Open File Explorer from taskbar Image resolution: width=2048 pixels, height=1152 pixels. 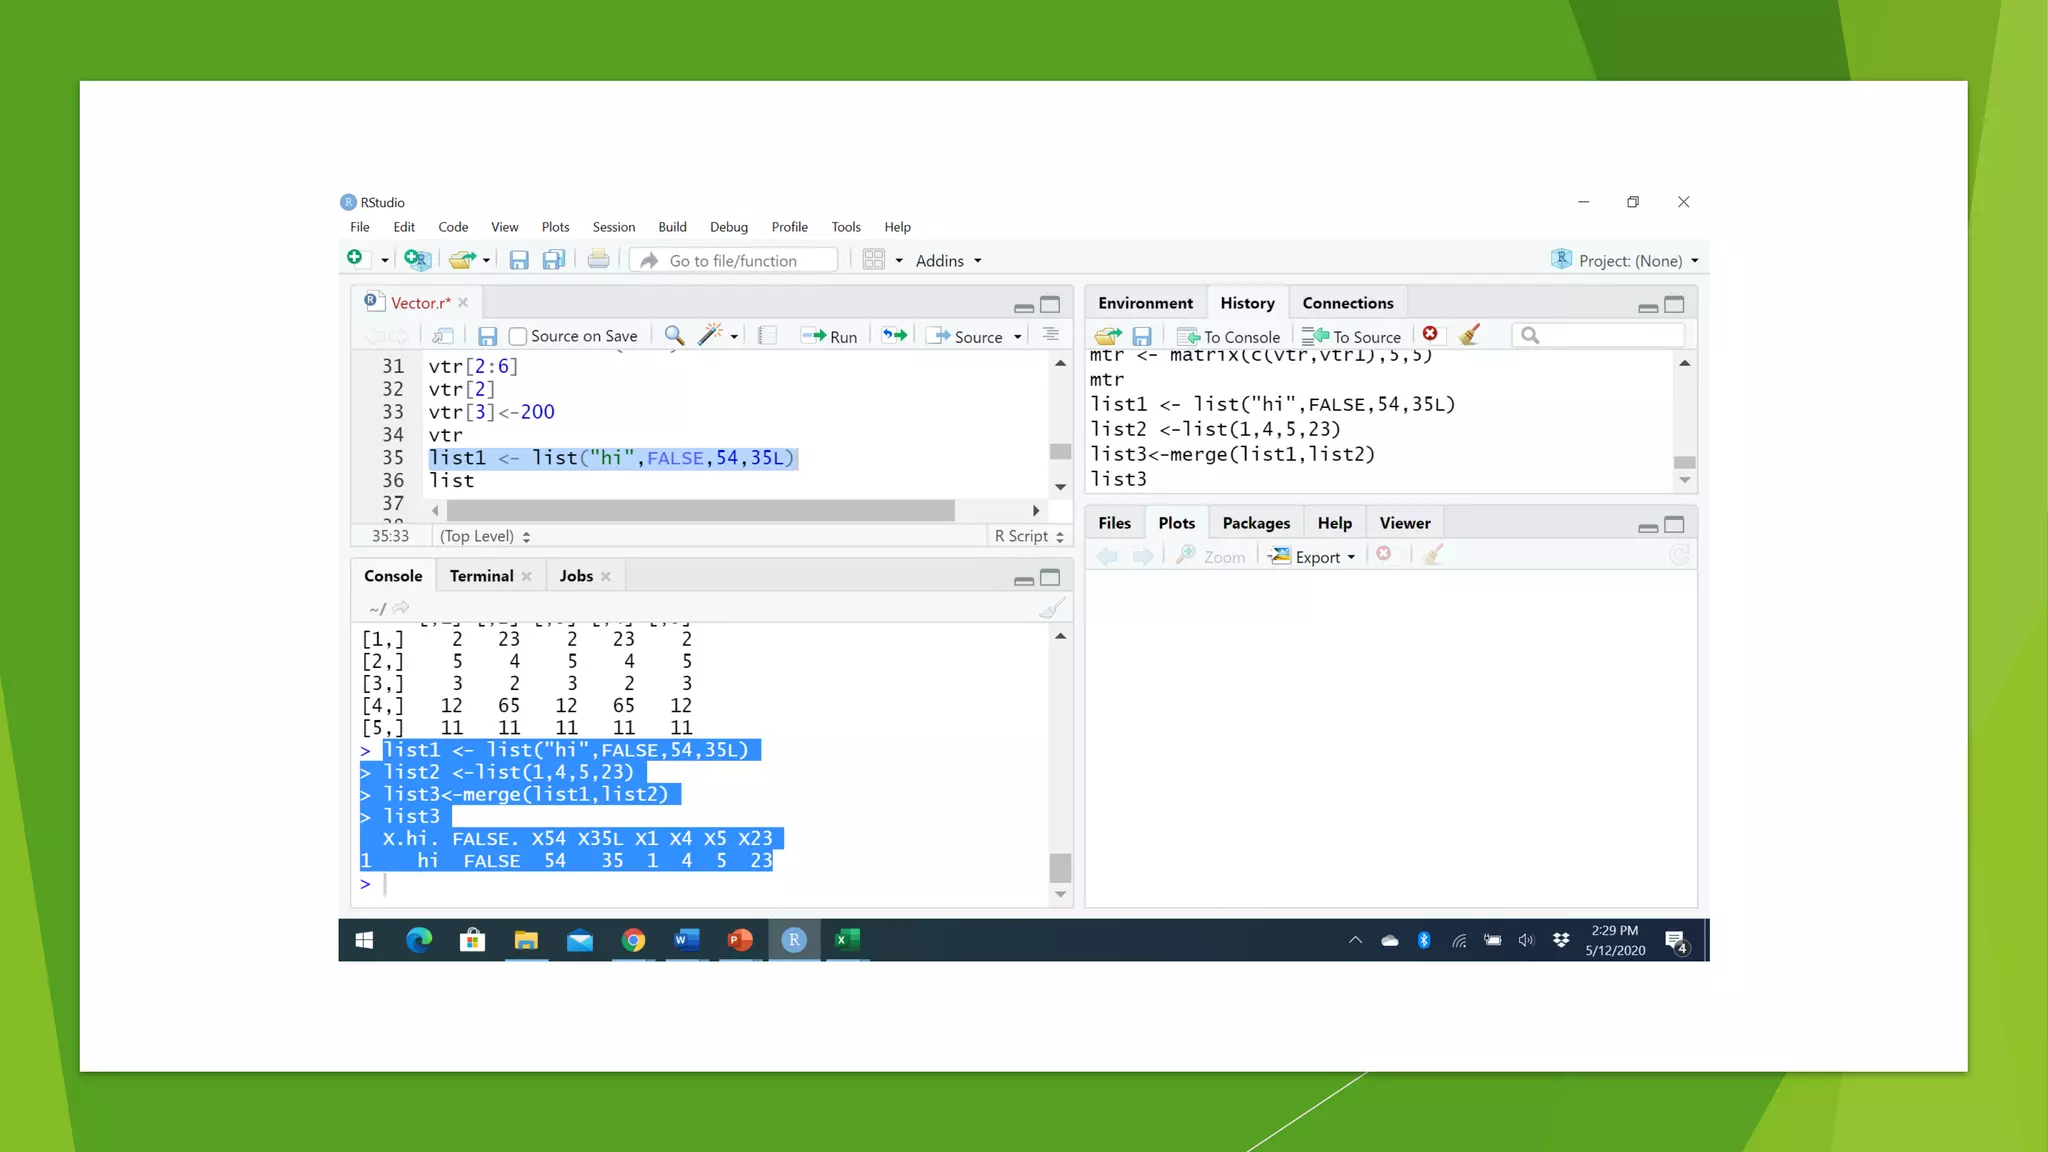526,940
